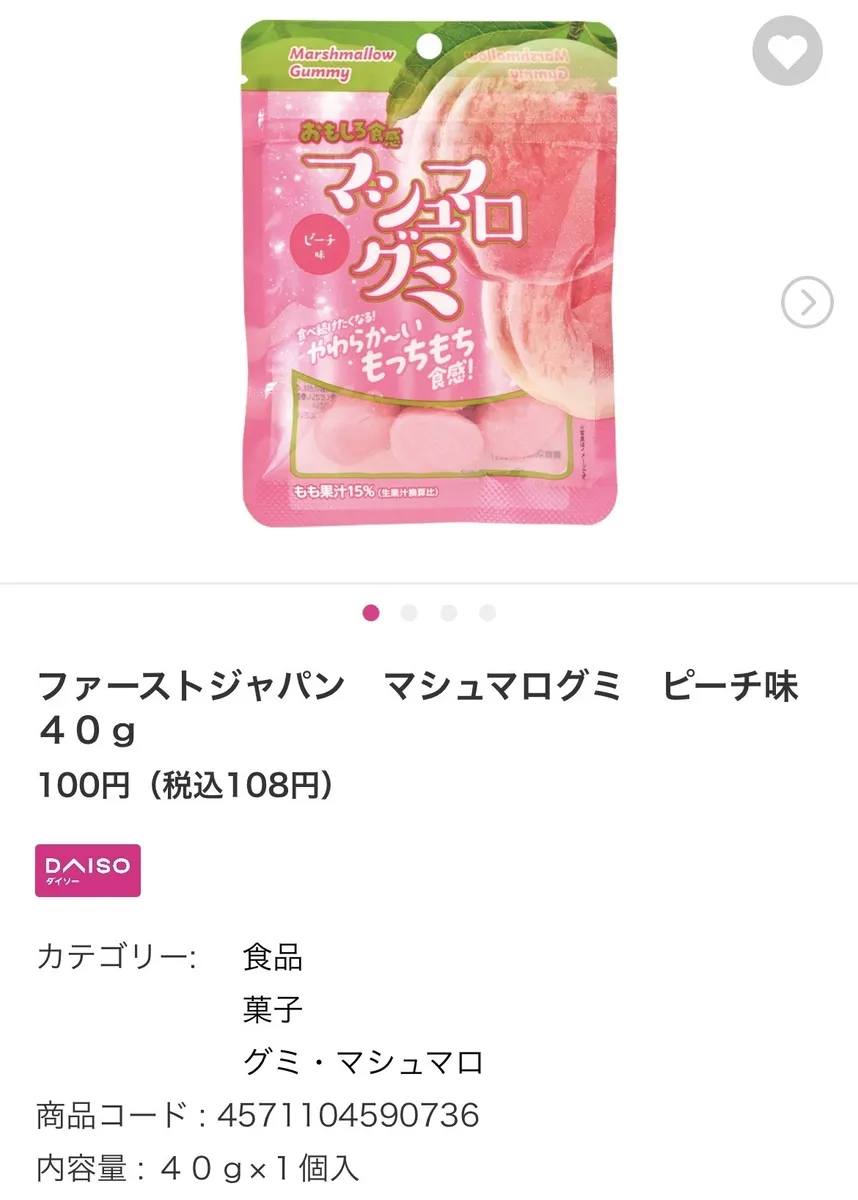858x1200 pixels.
Task: Open the グミ・マシュマロ category link
Action: point(363,1061)
